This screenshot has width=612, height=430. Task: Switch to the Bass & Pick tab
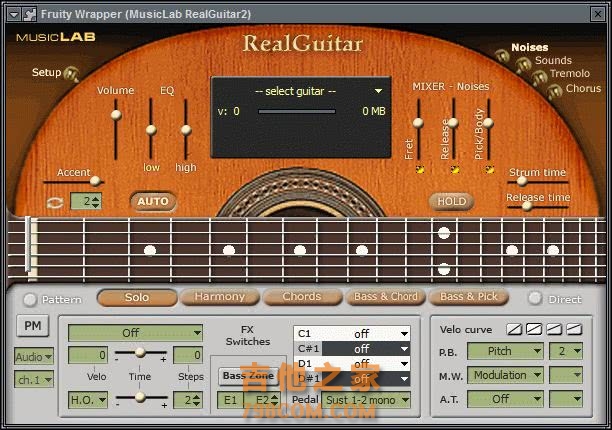click(469, 297)
